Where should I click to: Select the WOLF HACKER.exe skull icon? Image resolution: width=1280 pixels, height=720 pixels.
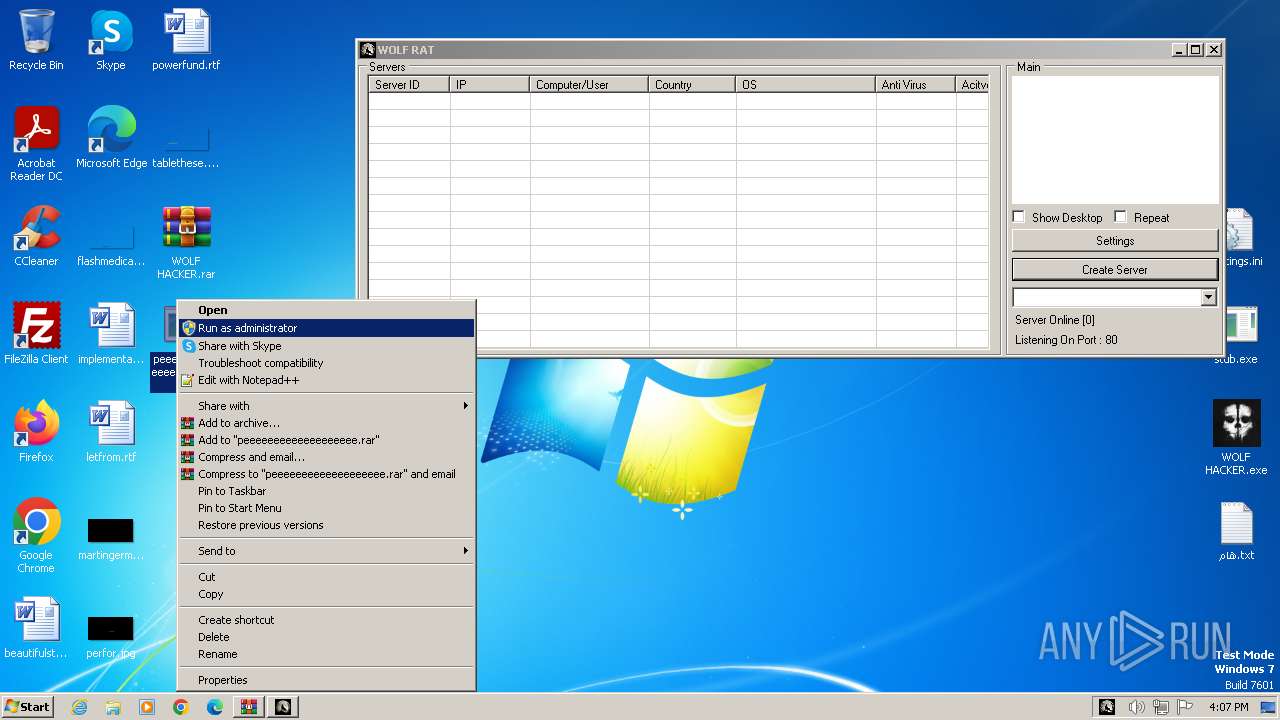(x=1236, y=438)
